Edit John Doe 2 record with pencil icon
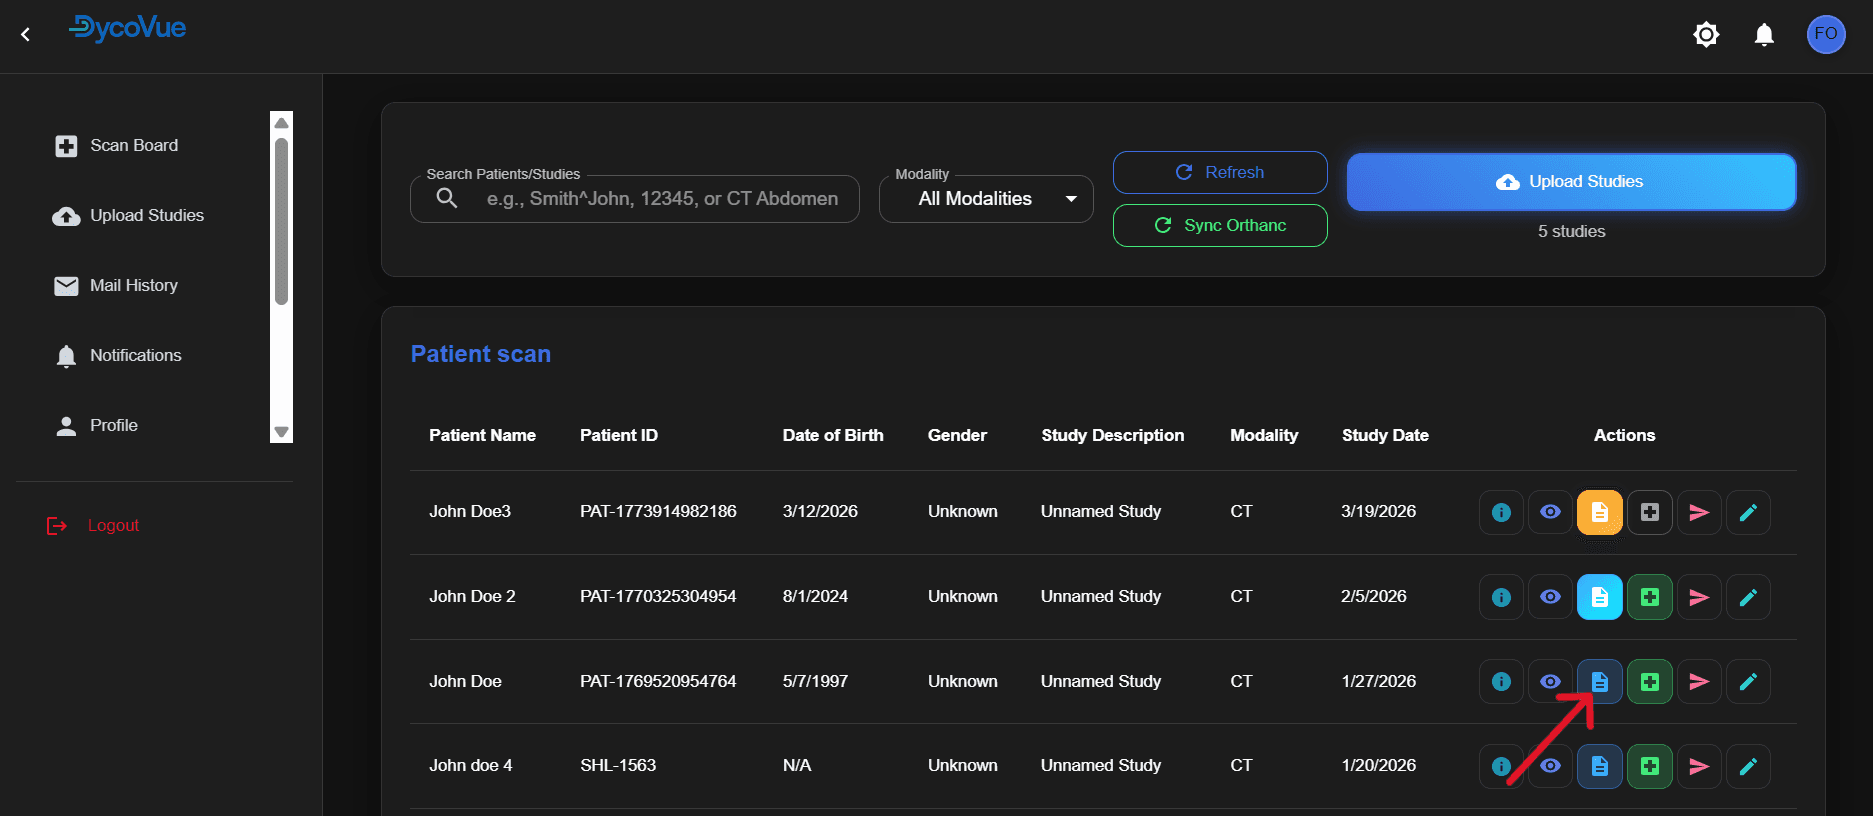This screenshot has width=1873, height=816. (1748, 597)
